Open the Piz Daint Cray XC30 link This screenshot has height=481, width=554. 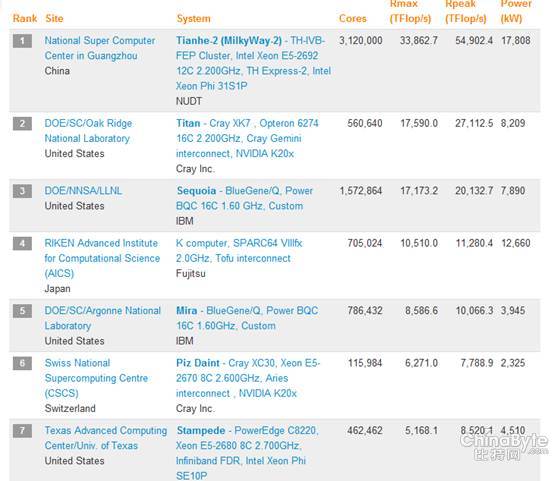coord(248,378)
